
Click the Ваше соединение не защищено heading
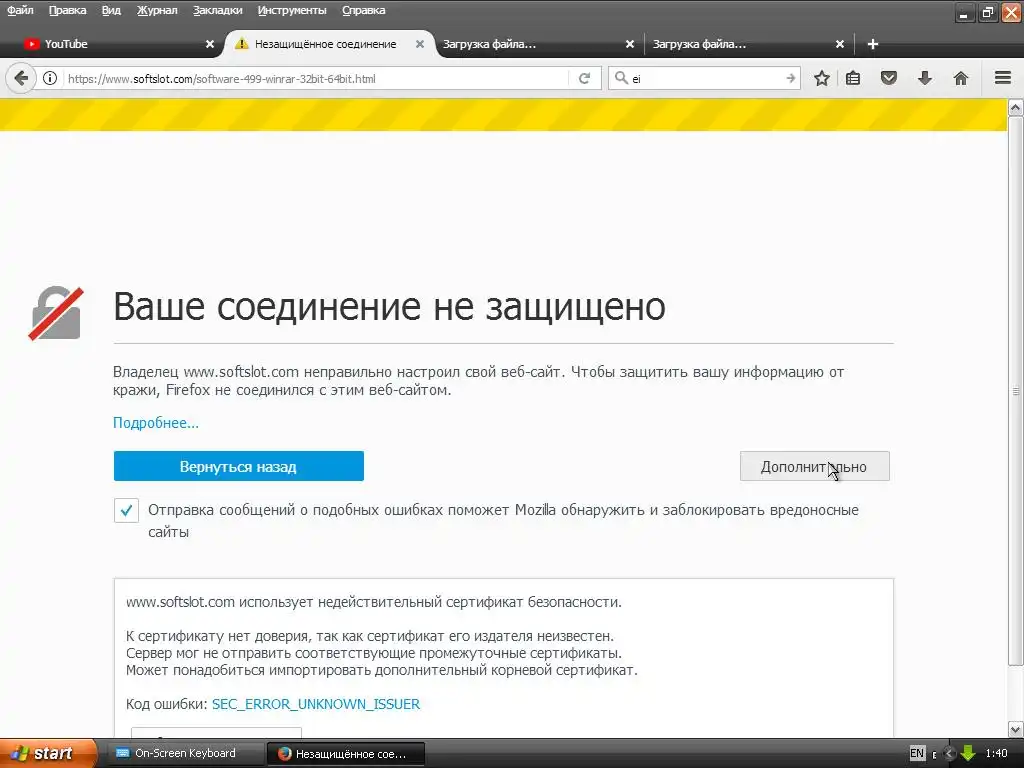click(389, 306)
